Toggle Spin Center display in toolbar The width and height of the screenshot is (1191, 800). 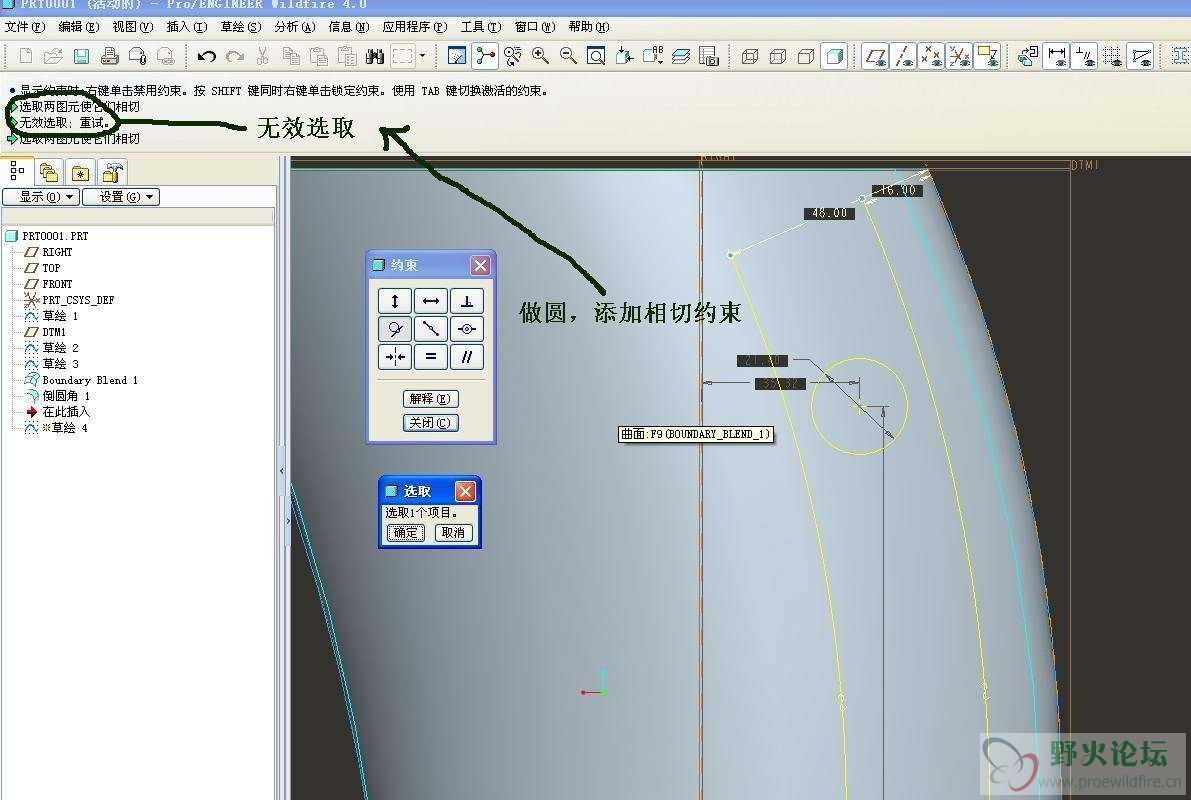pyautogui.click(x=485, y=56)
